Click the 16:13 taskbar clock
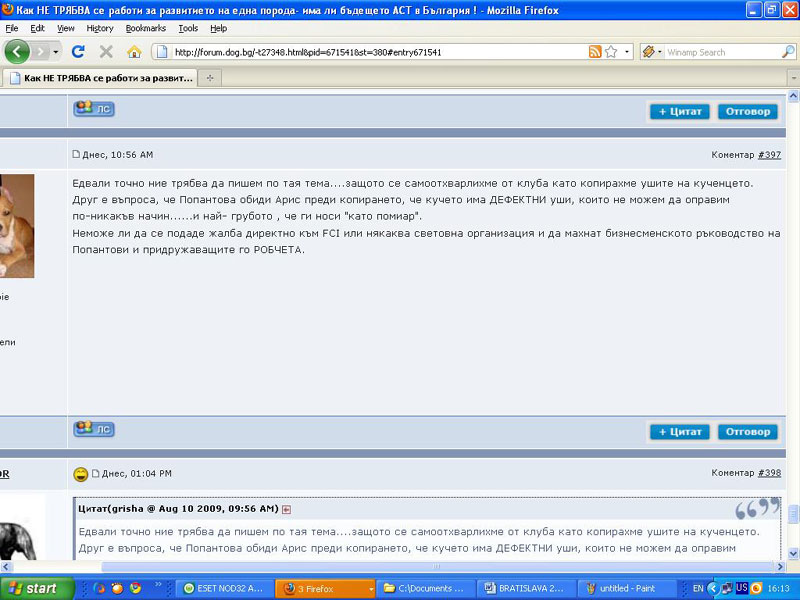The width and height of the screenshot is (800, 600). (778, 588)
